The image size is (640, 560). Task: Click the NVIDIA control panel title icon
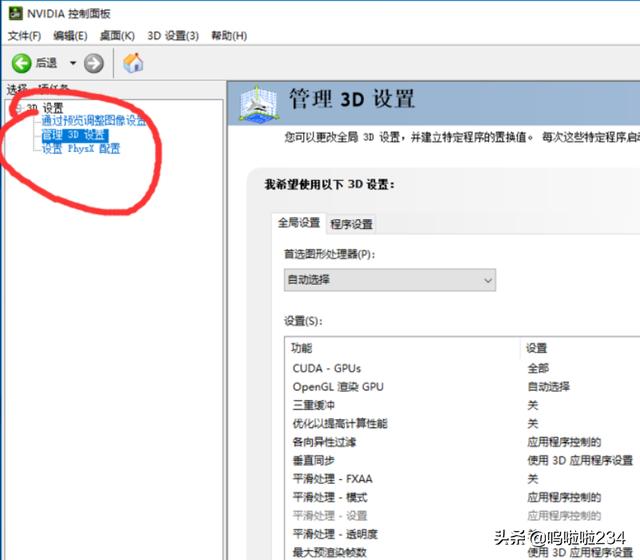click(x=16, y=13)
